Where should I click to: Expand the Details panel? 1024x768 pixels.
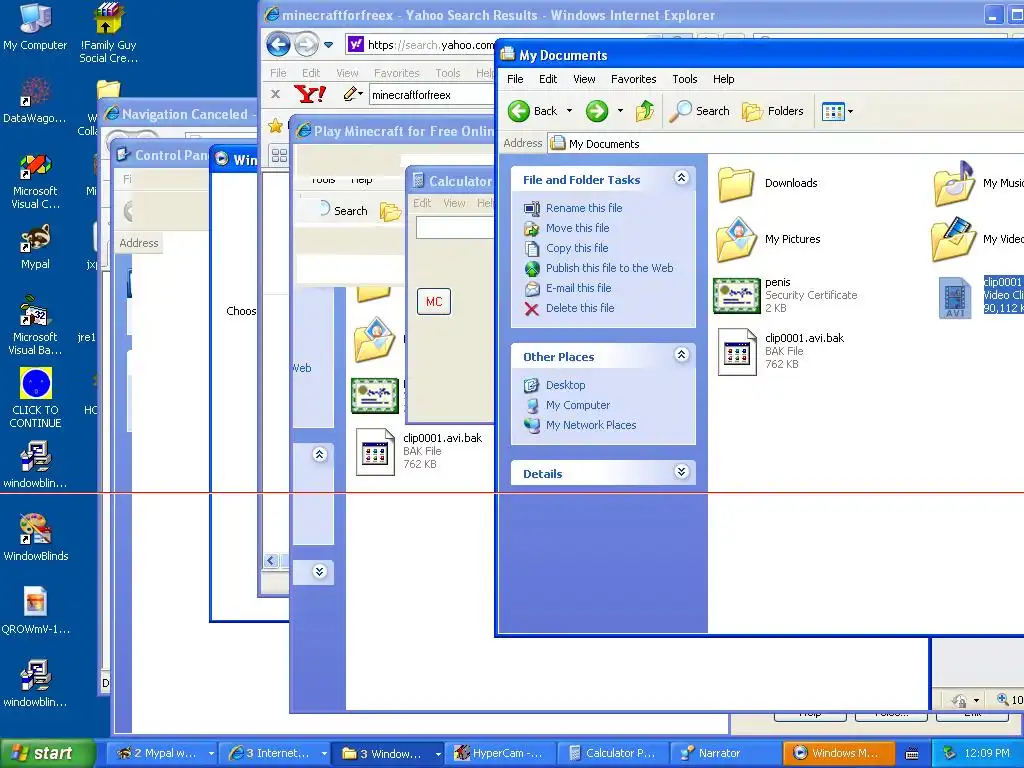click(x=681, y=472)
